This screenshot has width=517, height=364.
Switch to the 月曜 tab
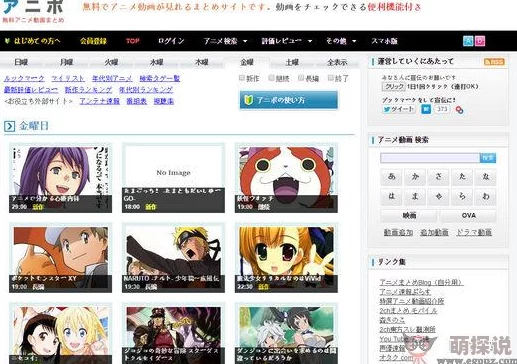click(x=66, y=62)
